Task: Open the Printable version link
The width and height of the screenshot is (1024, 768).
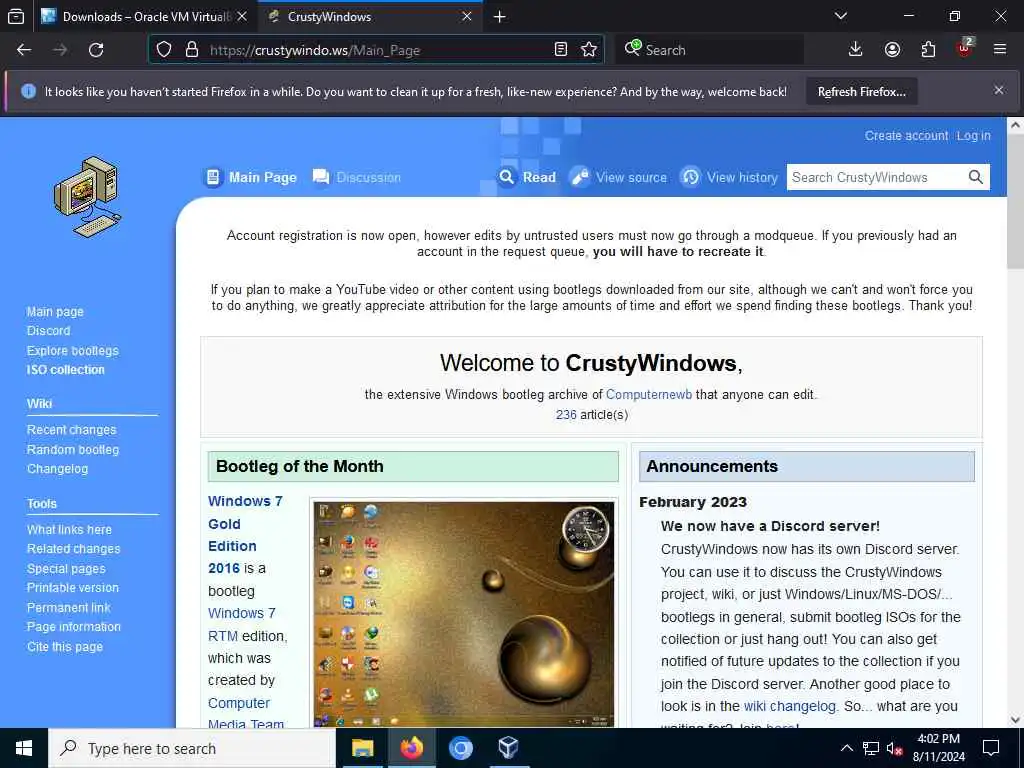Action: pyautogui.click(x=72, y=588)
